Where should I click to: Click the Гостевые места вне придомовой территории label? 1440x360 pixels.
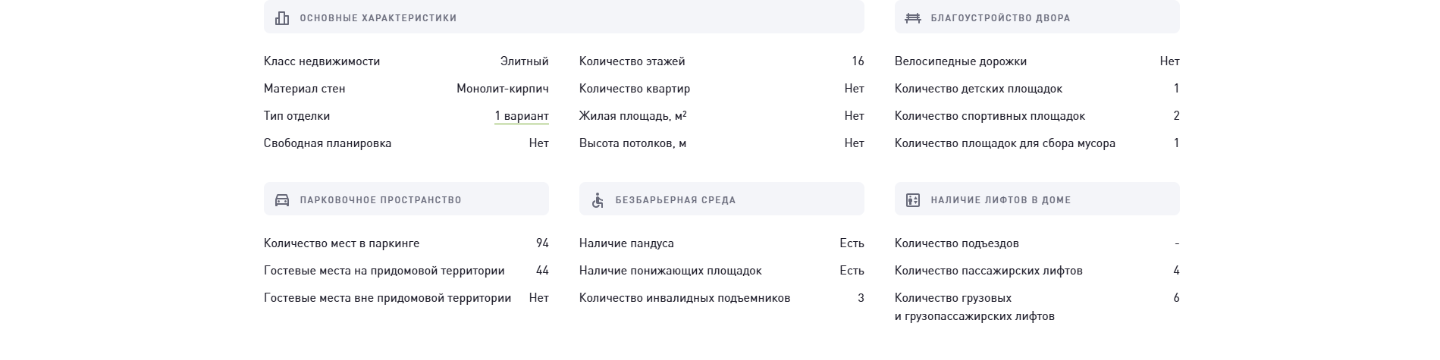388,298
